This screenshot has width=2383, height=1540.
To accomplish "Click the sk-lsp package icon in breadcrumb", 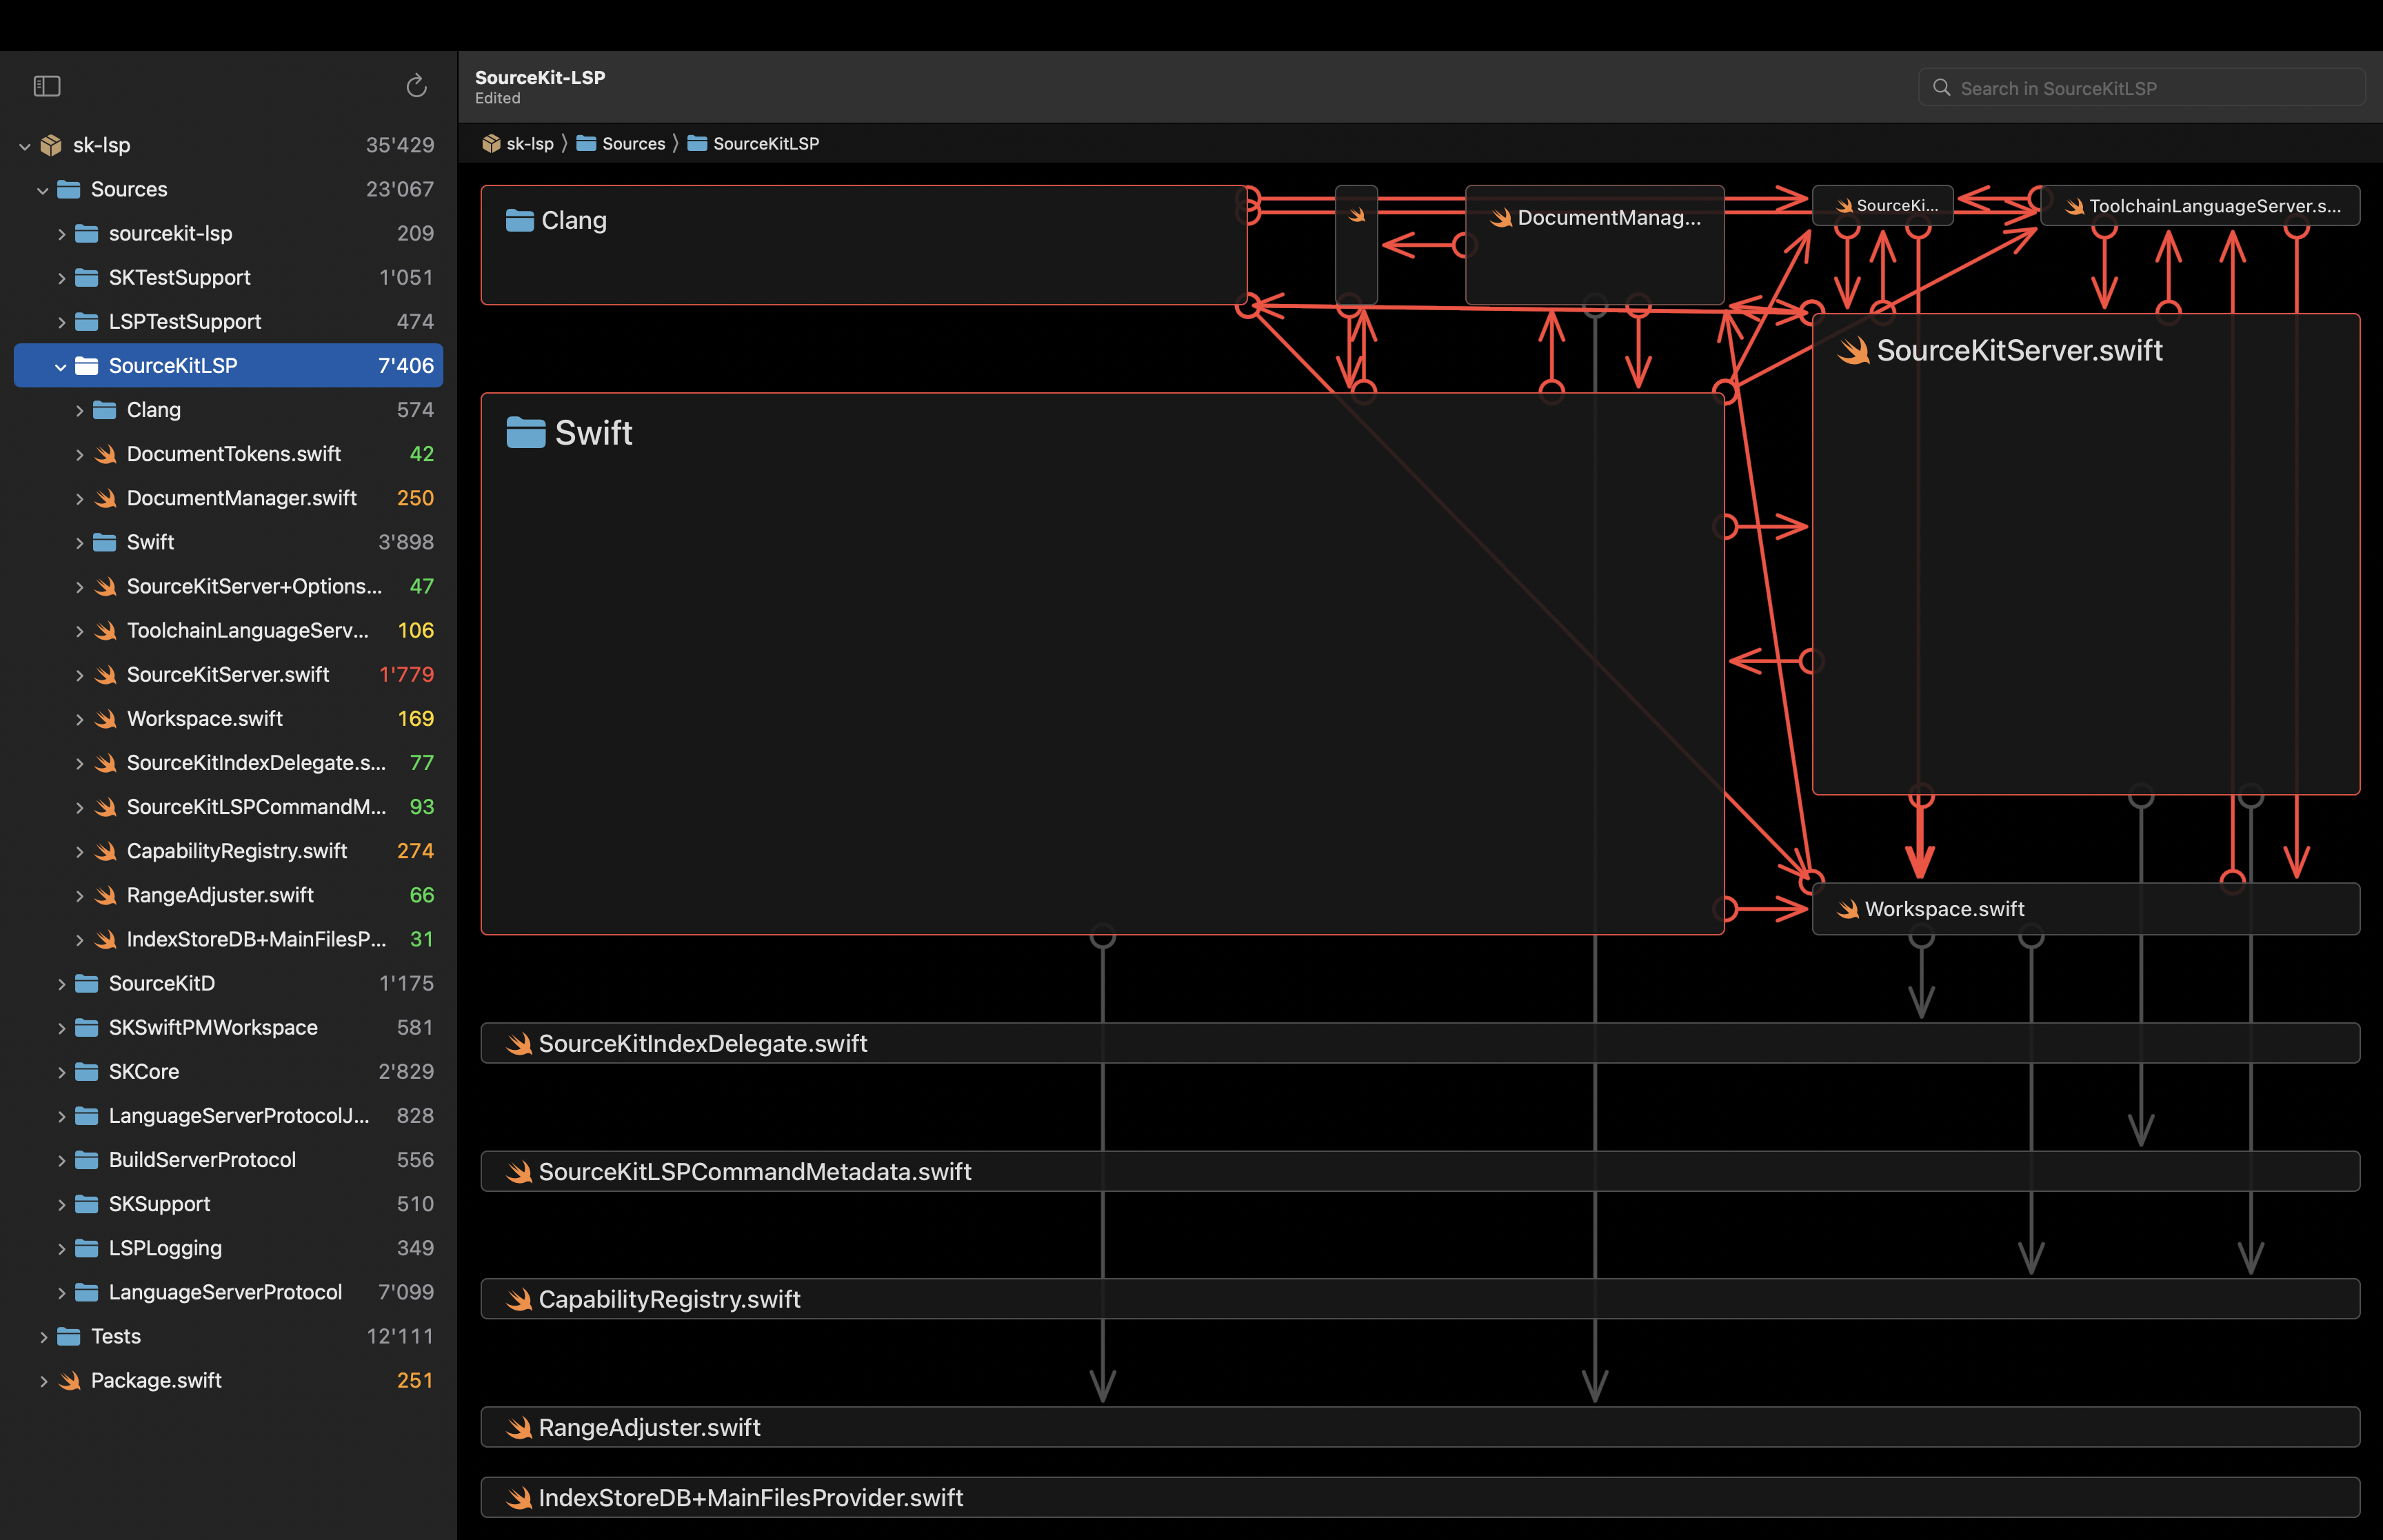I will tap(491, 144).
